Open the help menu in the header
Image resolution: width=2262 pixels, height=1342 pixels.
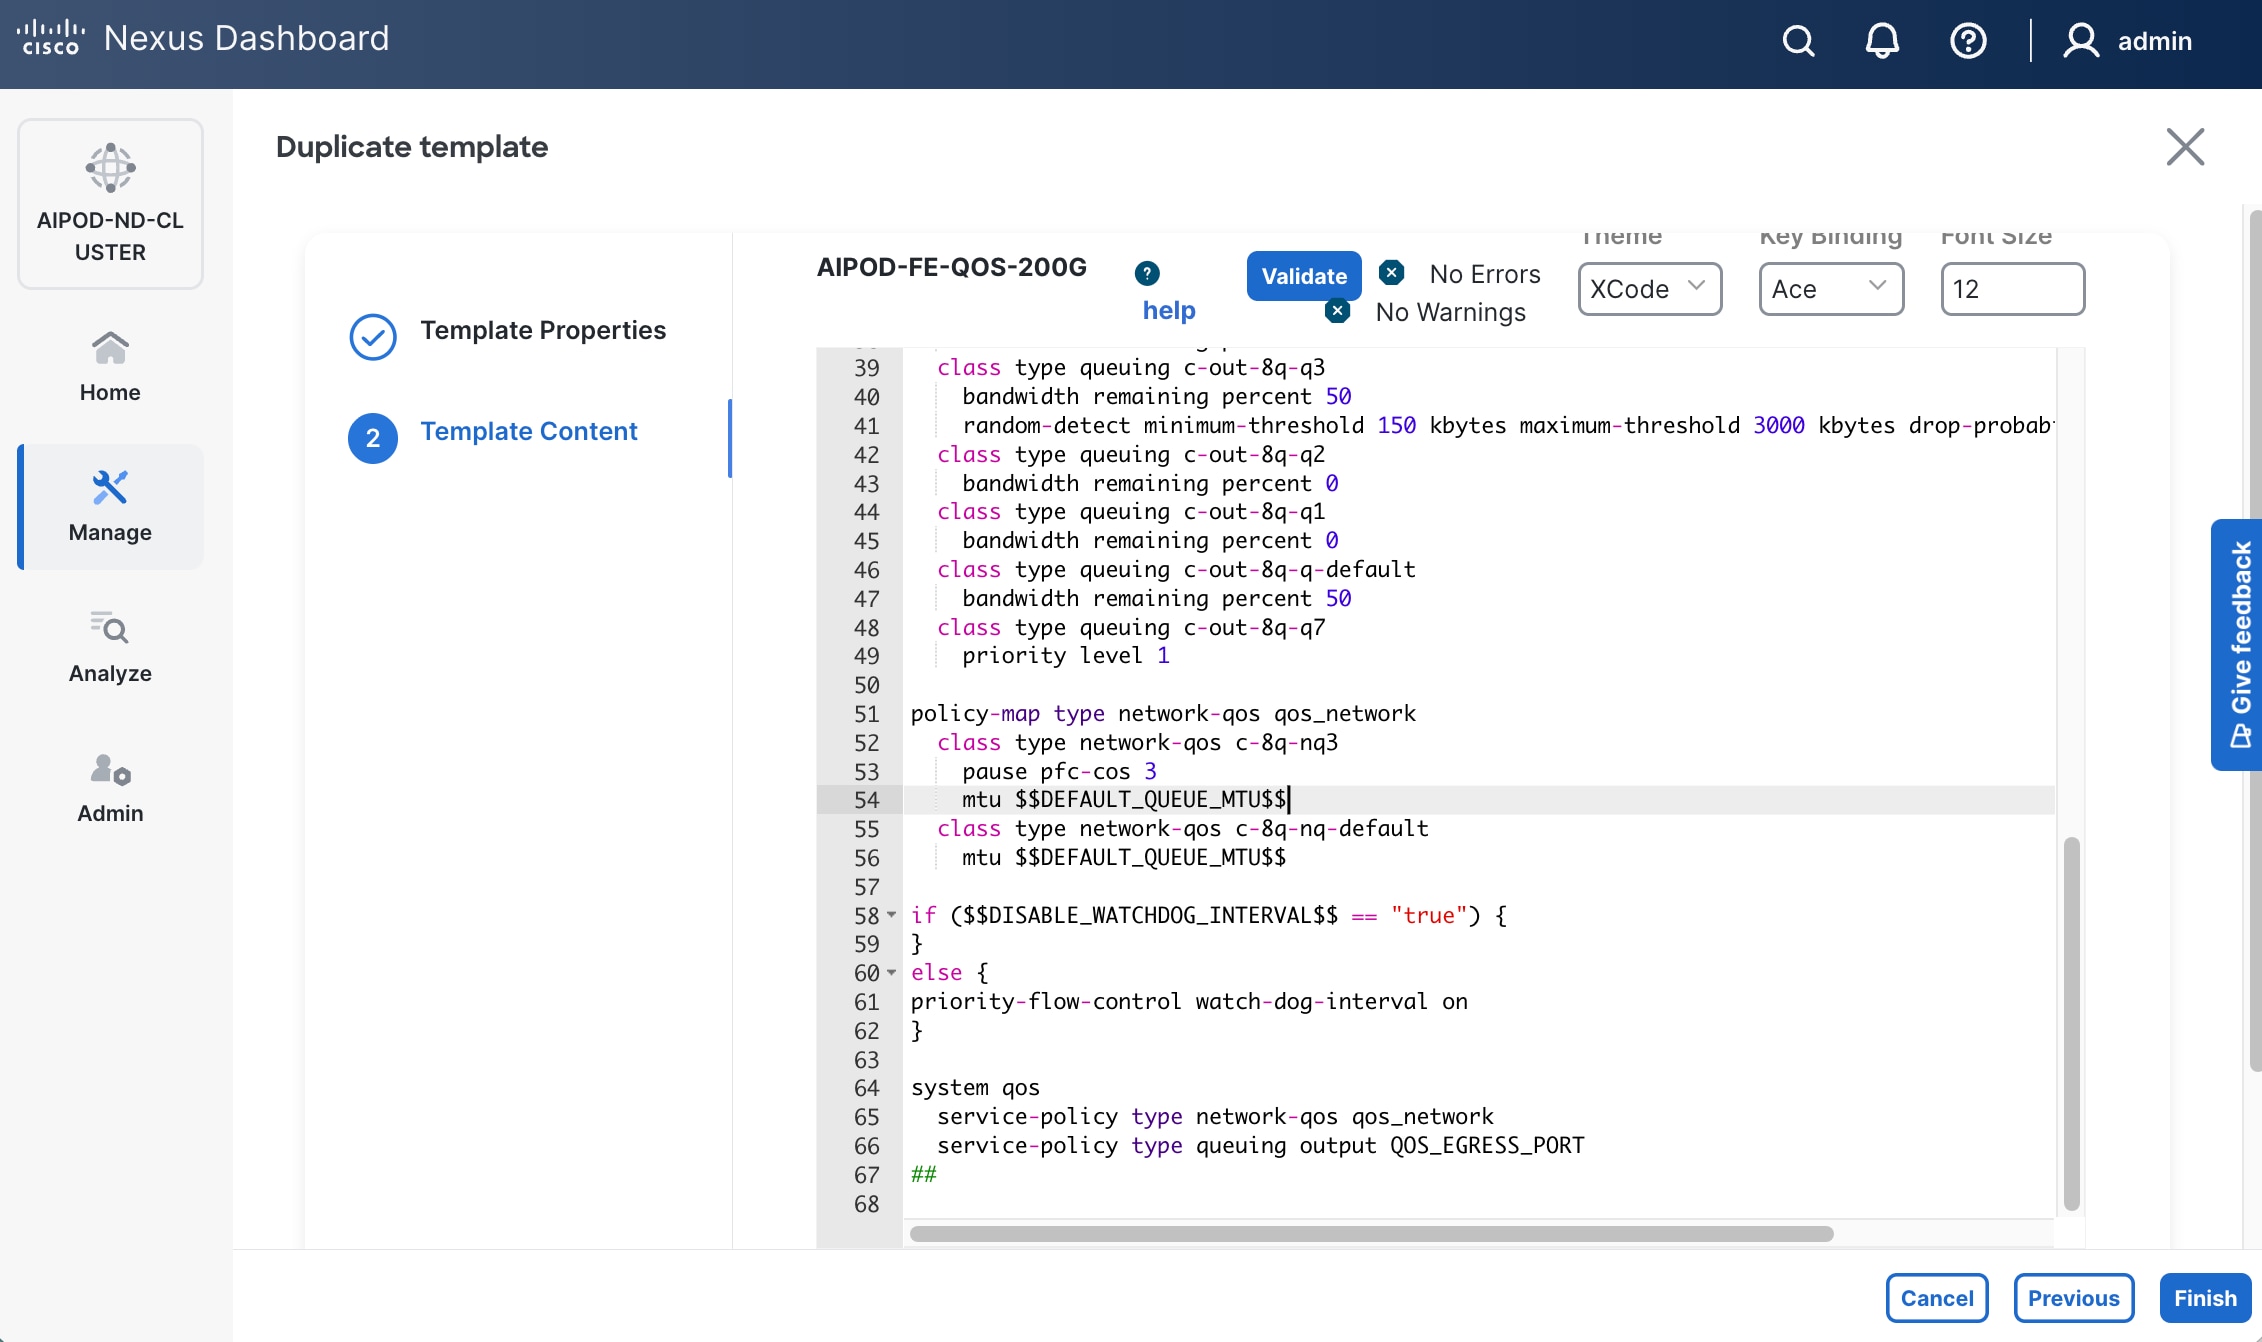pyautogui.click(x=1968, y=41)
